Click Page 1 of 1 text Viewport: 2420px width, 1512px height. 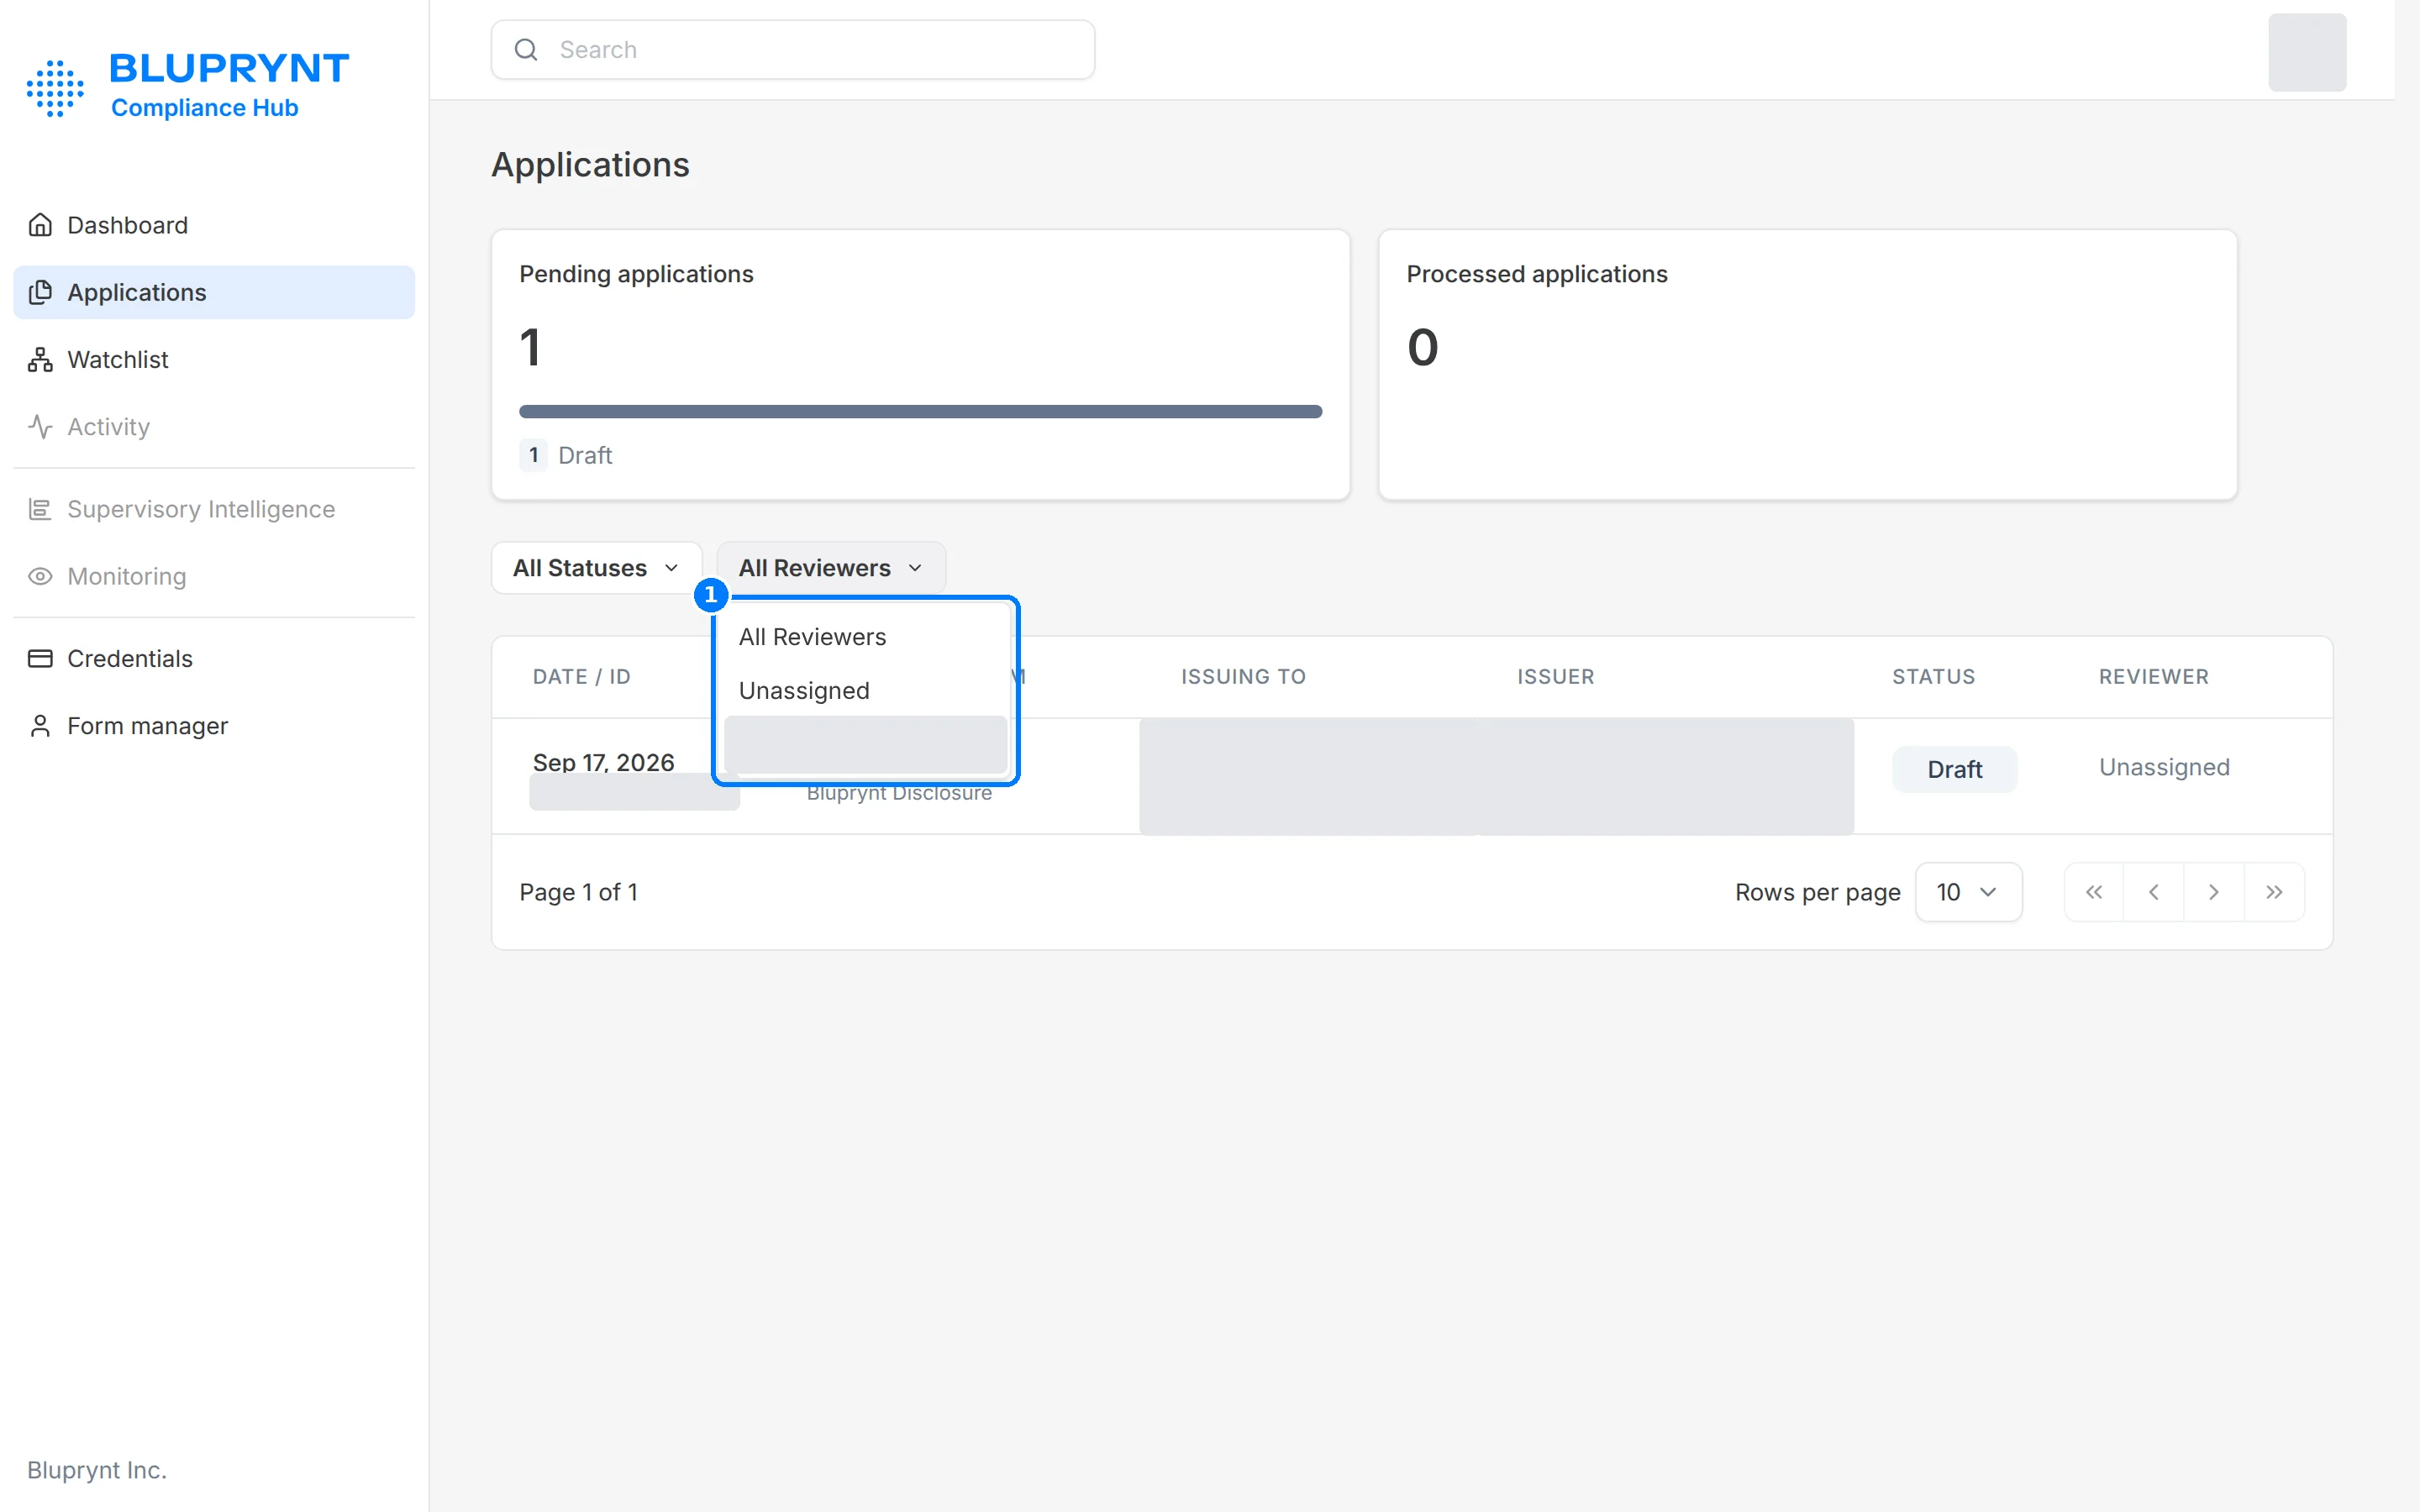(578, 892)
